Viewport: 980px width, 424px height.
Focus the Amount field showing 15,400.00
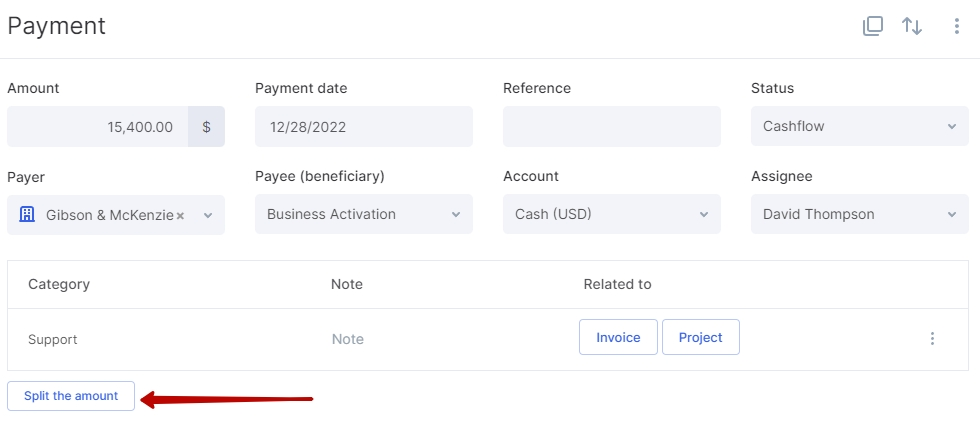tap(98, 127)
